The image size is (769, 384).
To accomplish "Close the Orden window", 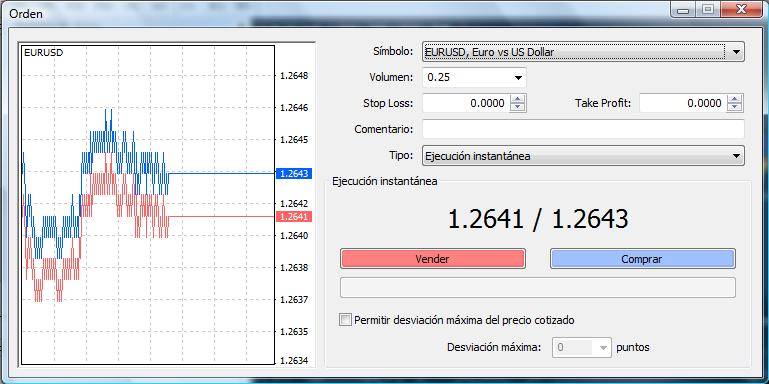I will [x=743, y=10].
